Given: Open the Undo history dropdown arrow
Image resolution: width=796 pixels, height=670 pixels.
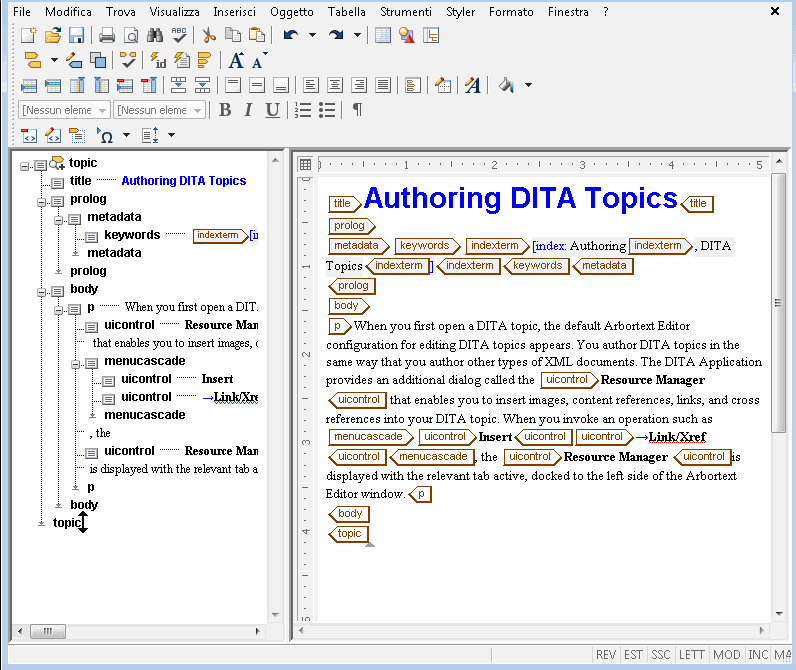Looking at the screenshot, I should (312, 35).
